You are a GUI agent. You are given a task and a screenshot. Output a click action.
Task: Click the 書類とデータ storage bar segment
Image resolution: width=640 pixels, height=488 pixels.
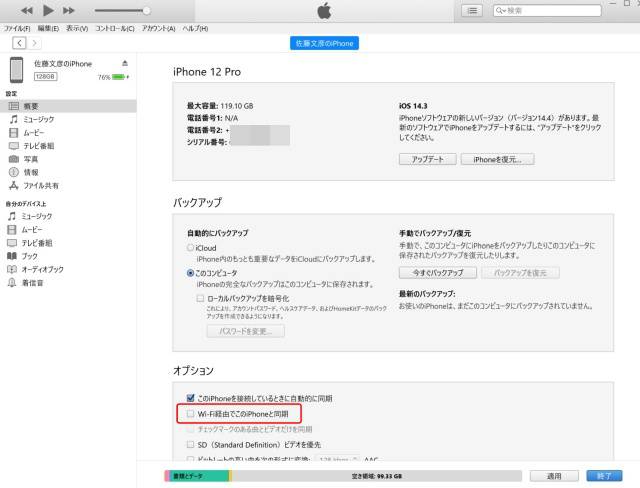(x=199, y=476)
